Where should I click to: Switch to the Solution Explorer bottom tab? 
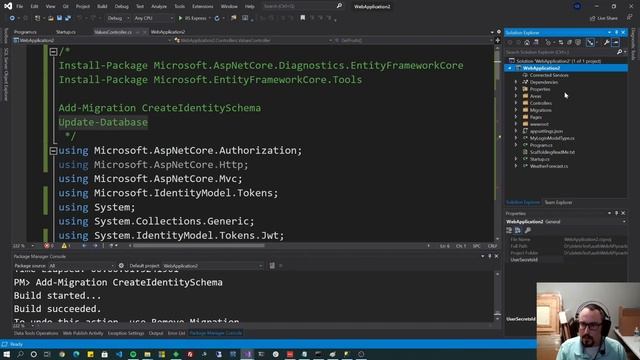pyautogui.click(x=523, y=202)
